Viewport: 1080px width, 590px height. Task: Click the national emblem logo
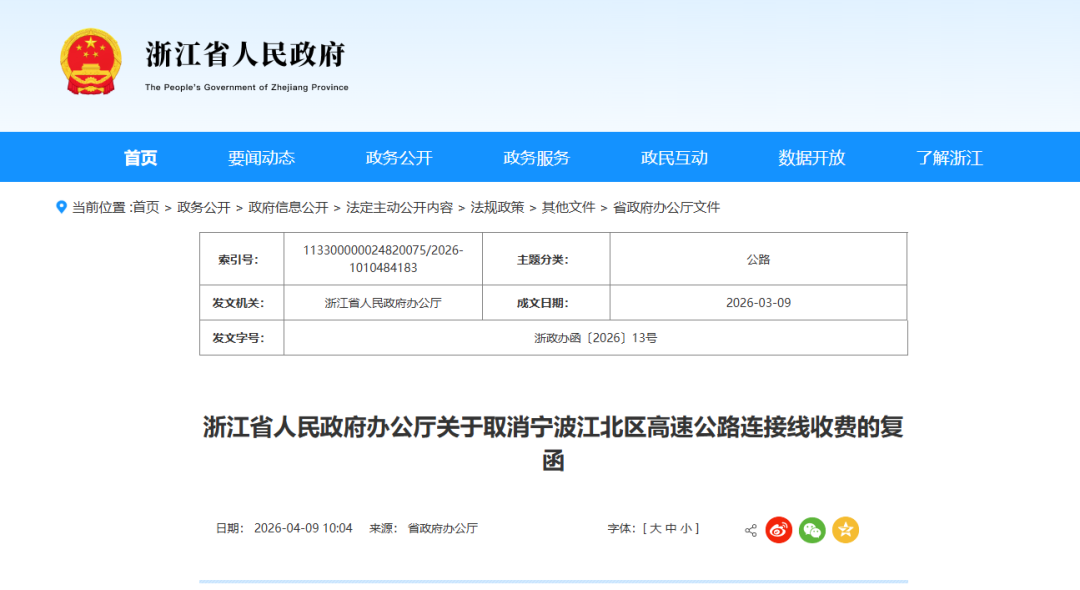[91, 62]
